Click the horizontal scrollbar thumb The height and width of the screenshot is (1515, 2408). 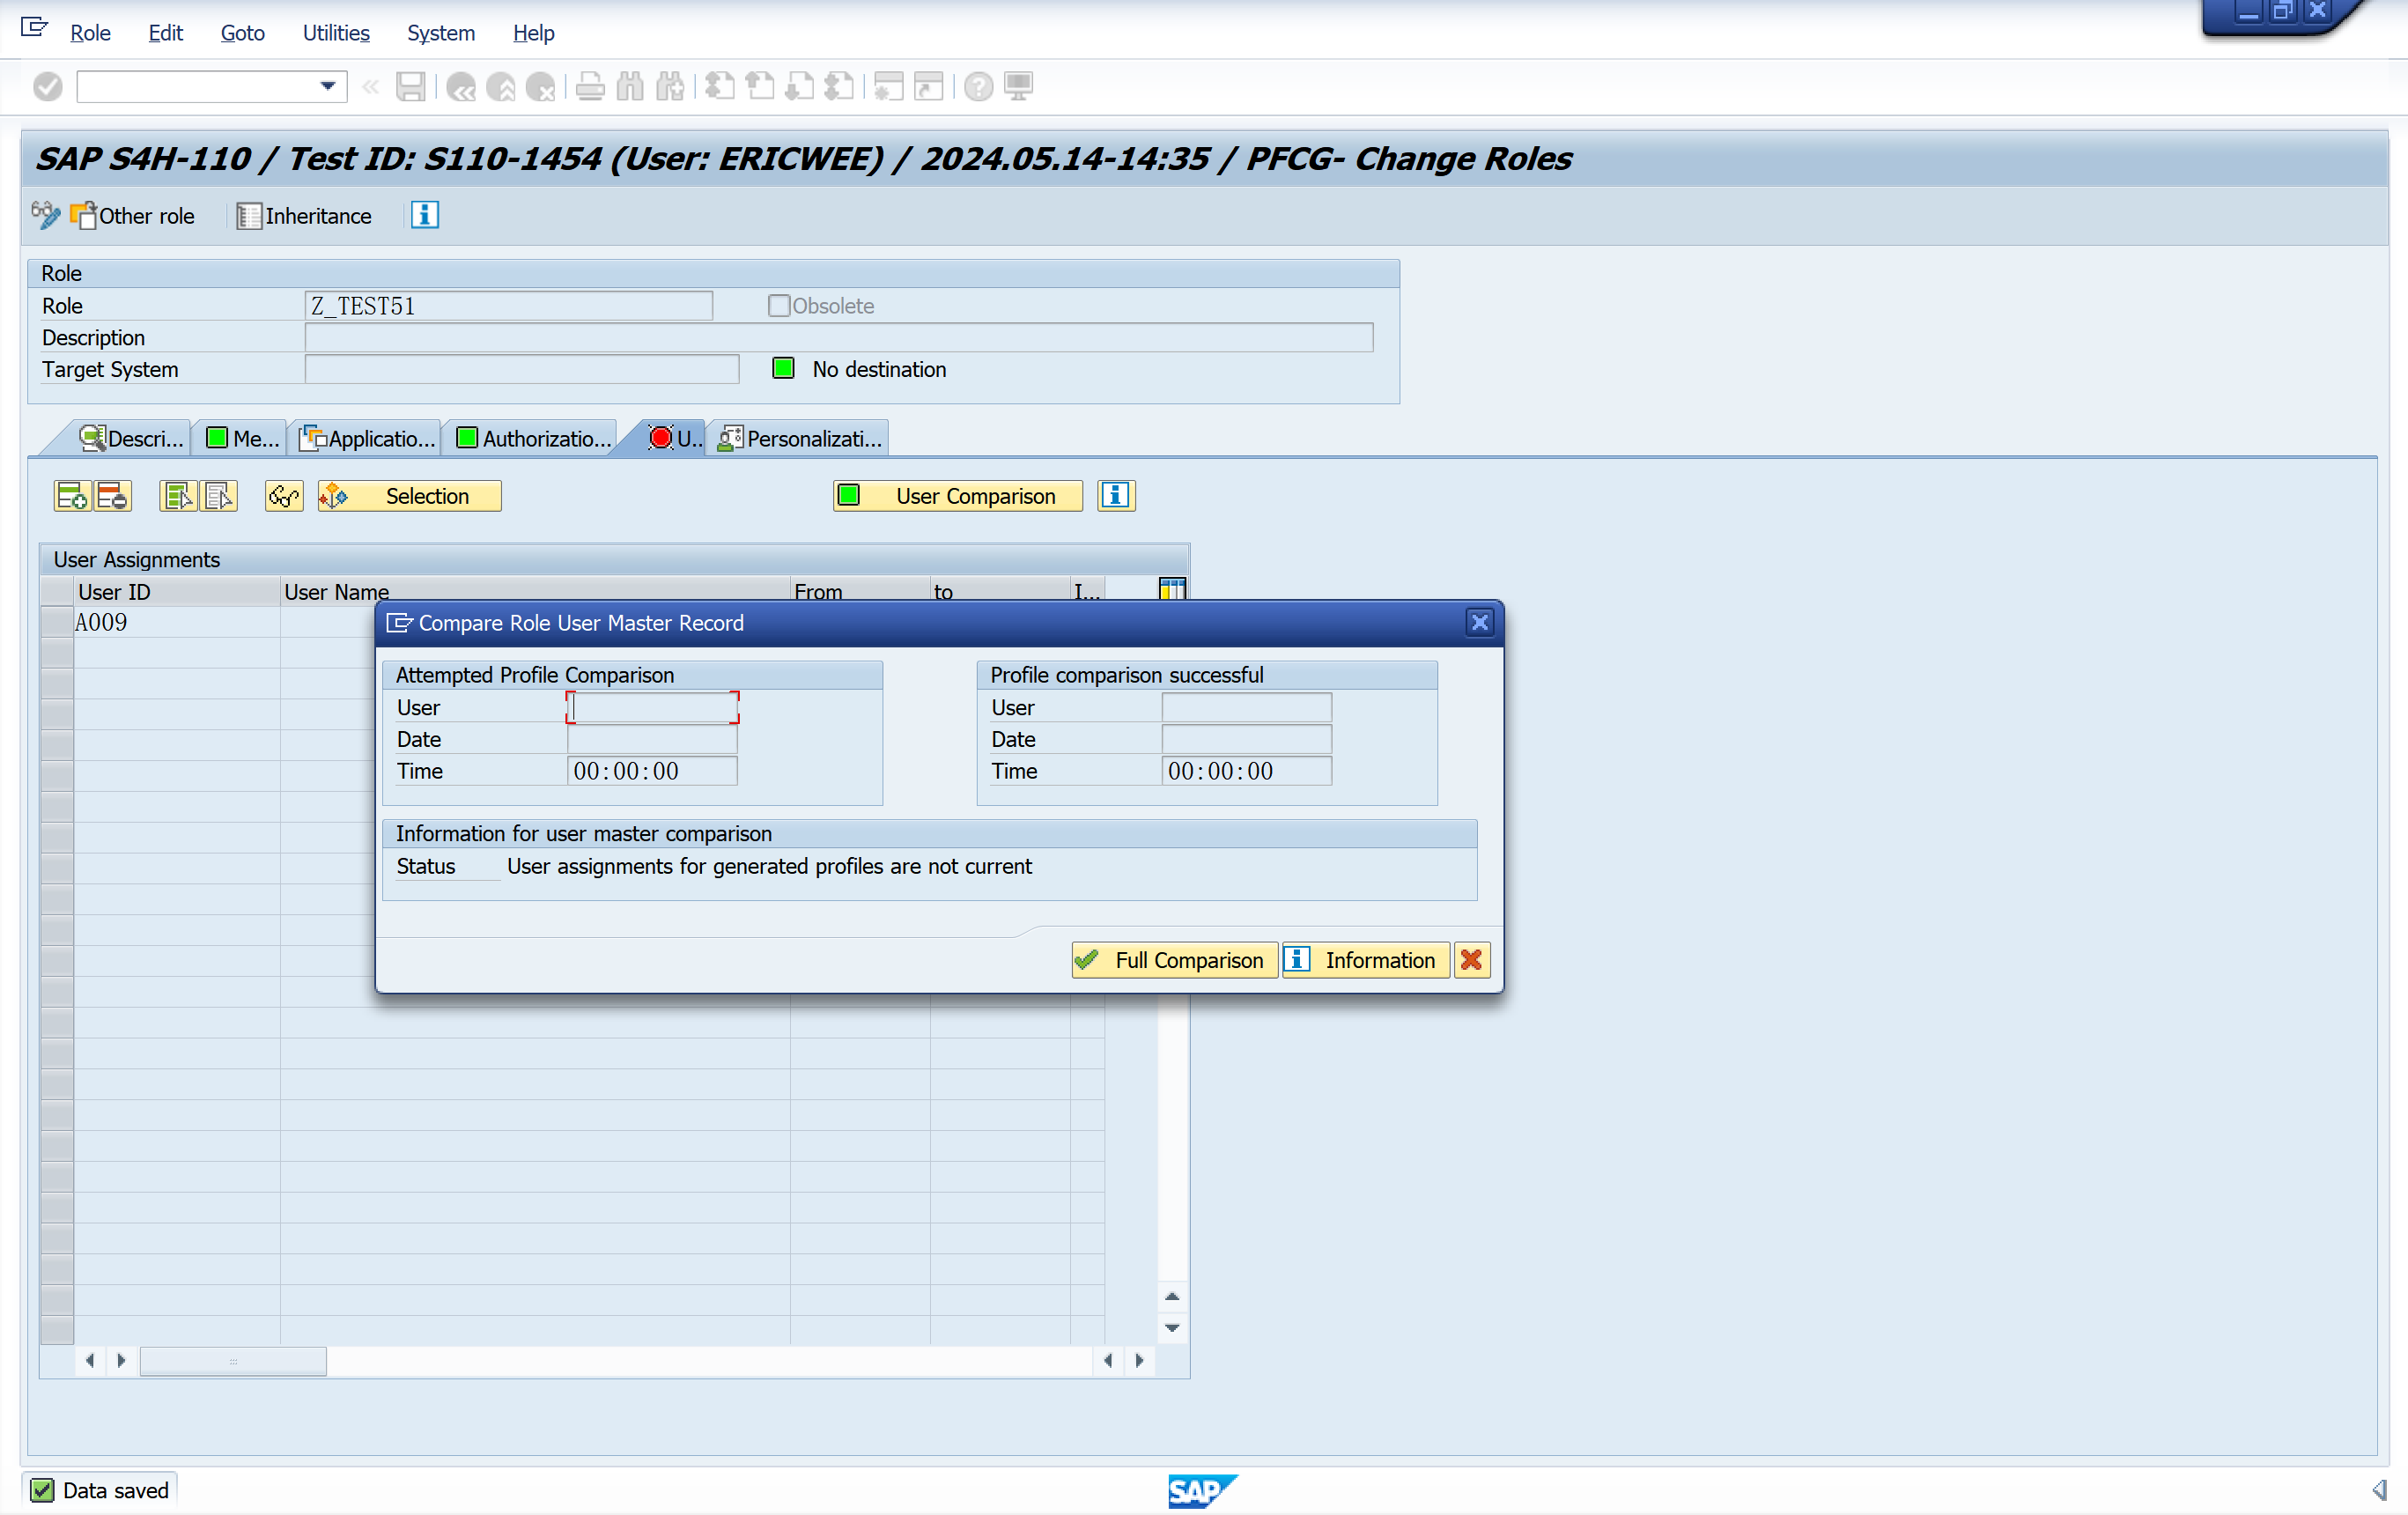point(233,1361)
